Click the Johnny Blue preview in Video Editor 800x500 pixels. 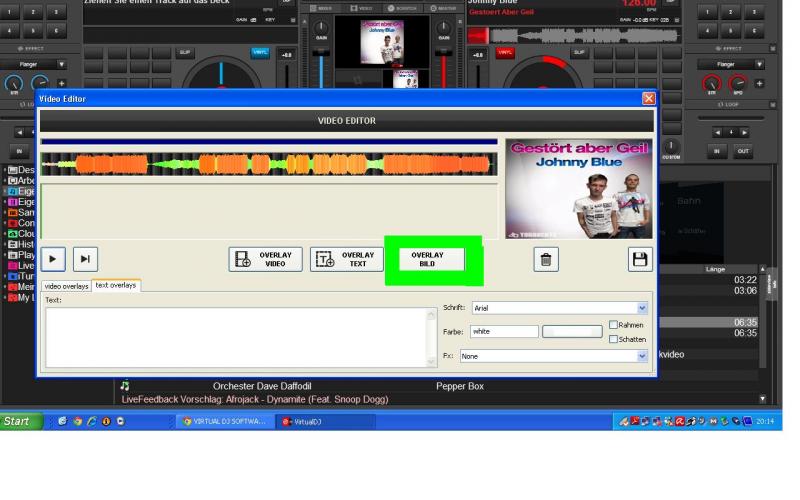pyautogui.click(x=579, y=189)
